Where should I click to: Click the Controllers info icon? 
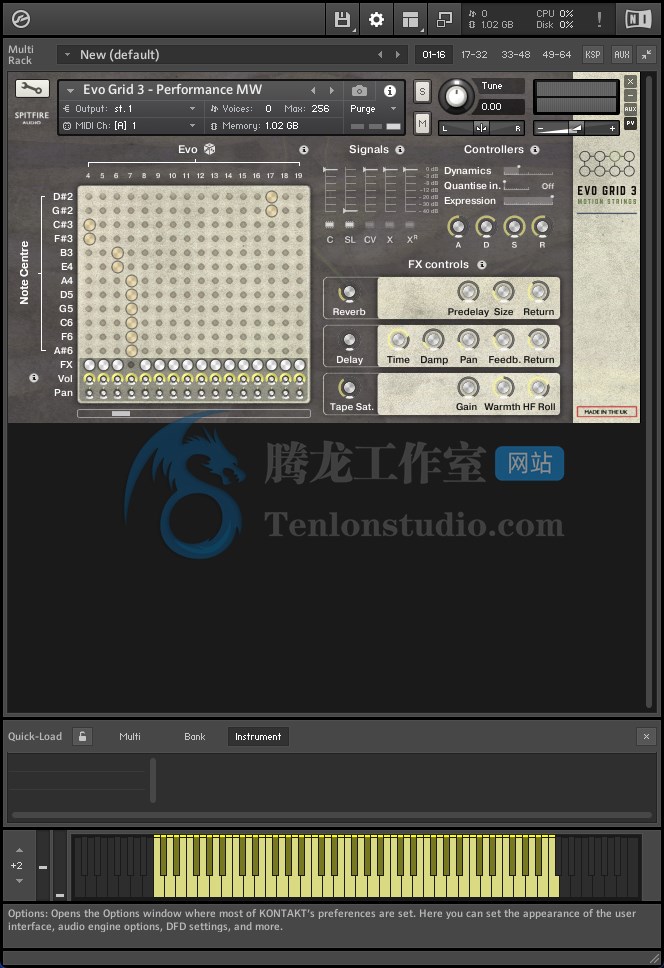click(x=535, y=149)
